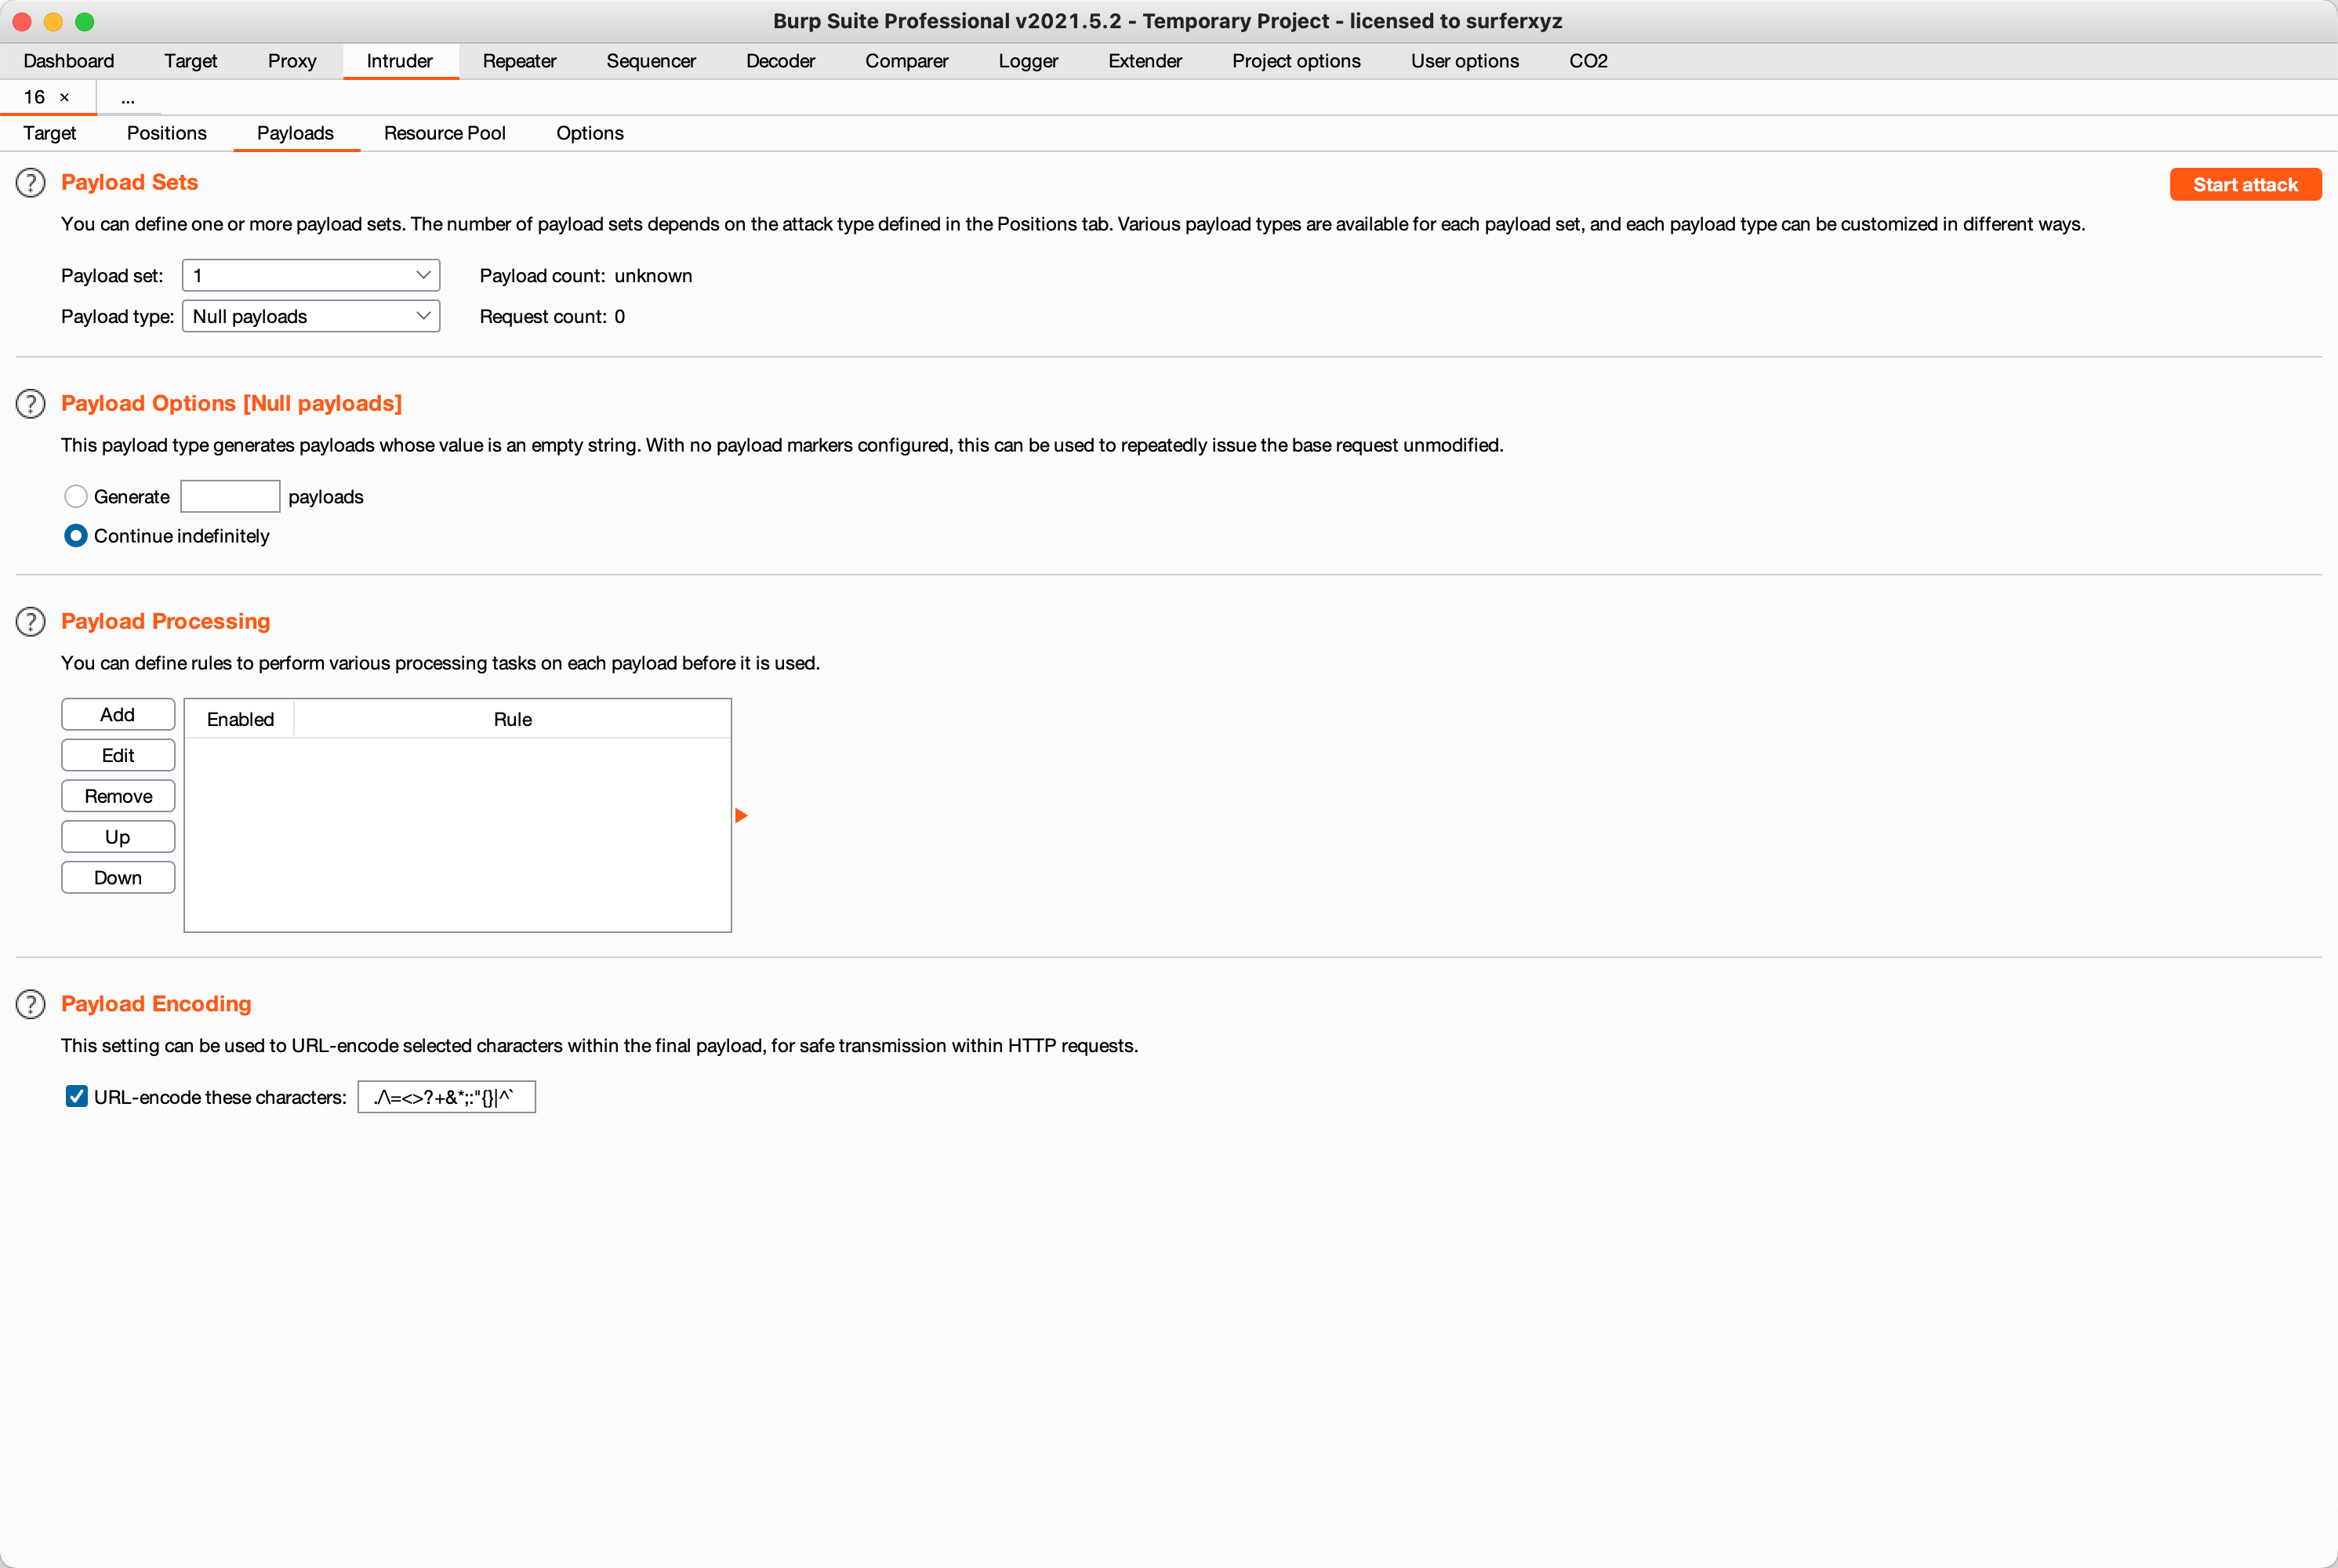Screen dimensions: 2338x1568
Task: Click the Payload Processing help icon
Action: click(x=31, y=622)
